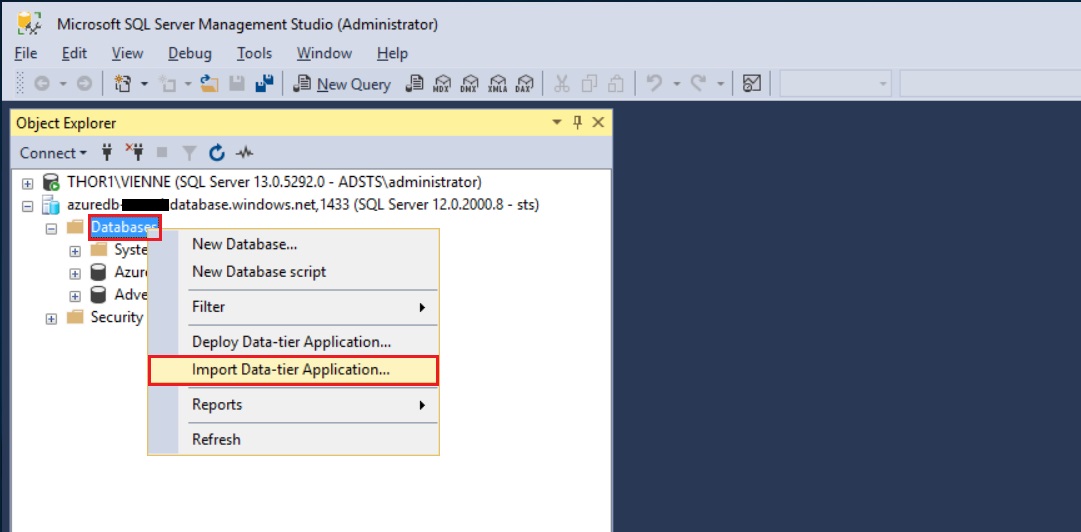This screenshot has height=532, width=1081.
Task: Choose New Database script from context menu
Action: [294, 272]
